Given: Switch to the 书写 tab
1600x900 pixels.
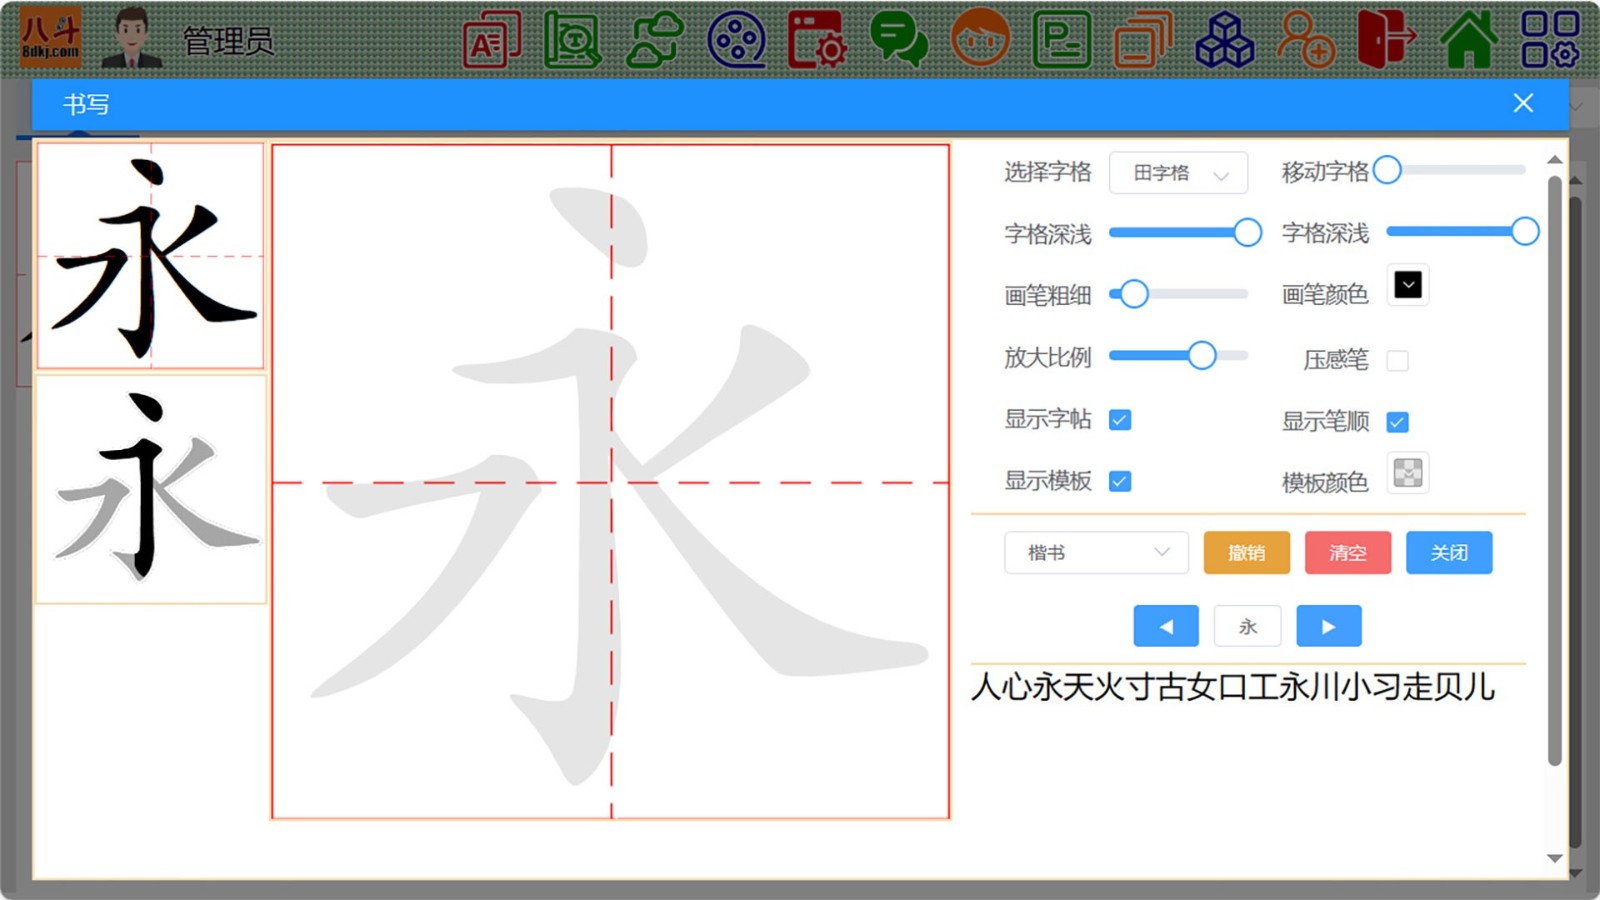Looking at the screenshot, I should (88, 104).
